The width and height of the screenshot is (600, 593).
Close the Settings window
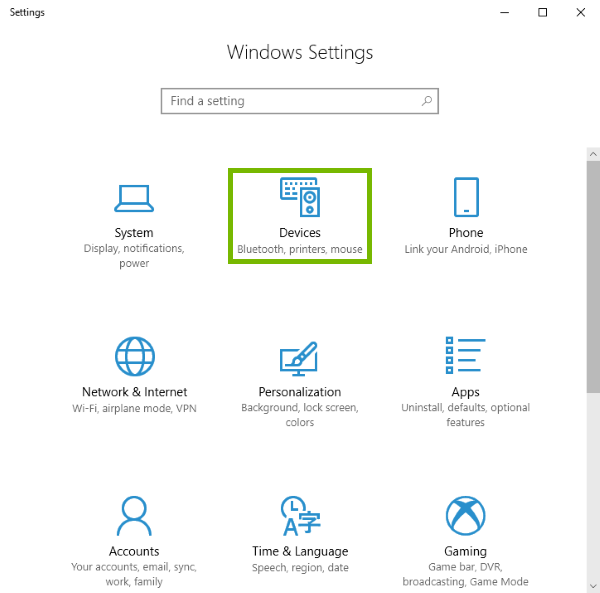tap(580, 13)
